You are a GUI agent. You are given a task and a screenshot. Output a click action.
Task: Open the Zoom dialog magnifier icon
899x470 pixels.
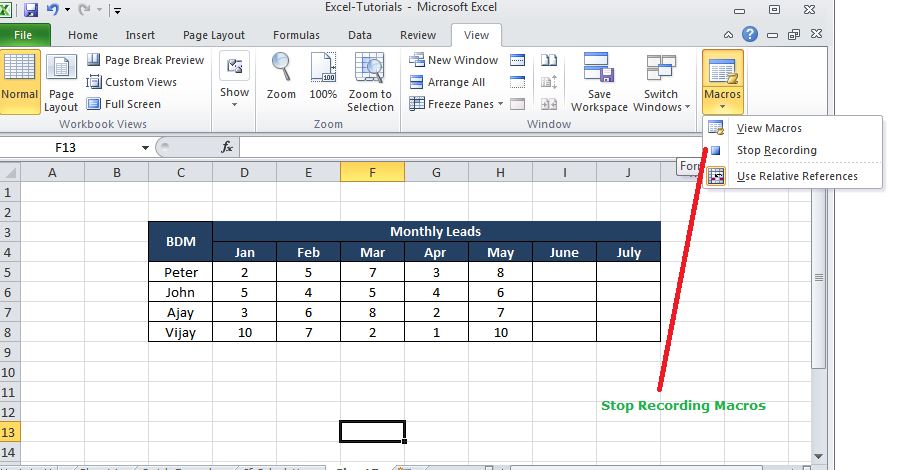(x=281, y=76)
